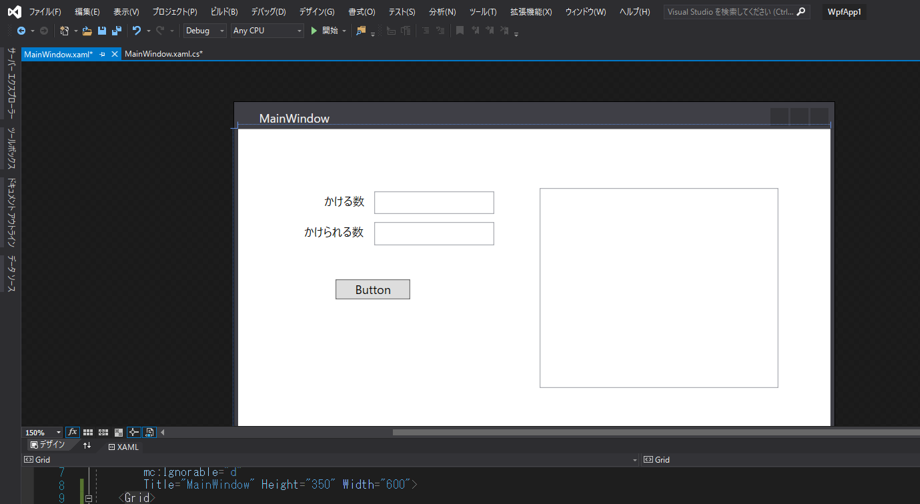Screen dimensions: 920x504
Task: Open the ツールボックス side panel
Action: (11, 148)
